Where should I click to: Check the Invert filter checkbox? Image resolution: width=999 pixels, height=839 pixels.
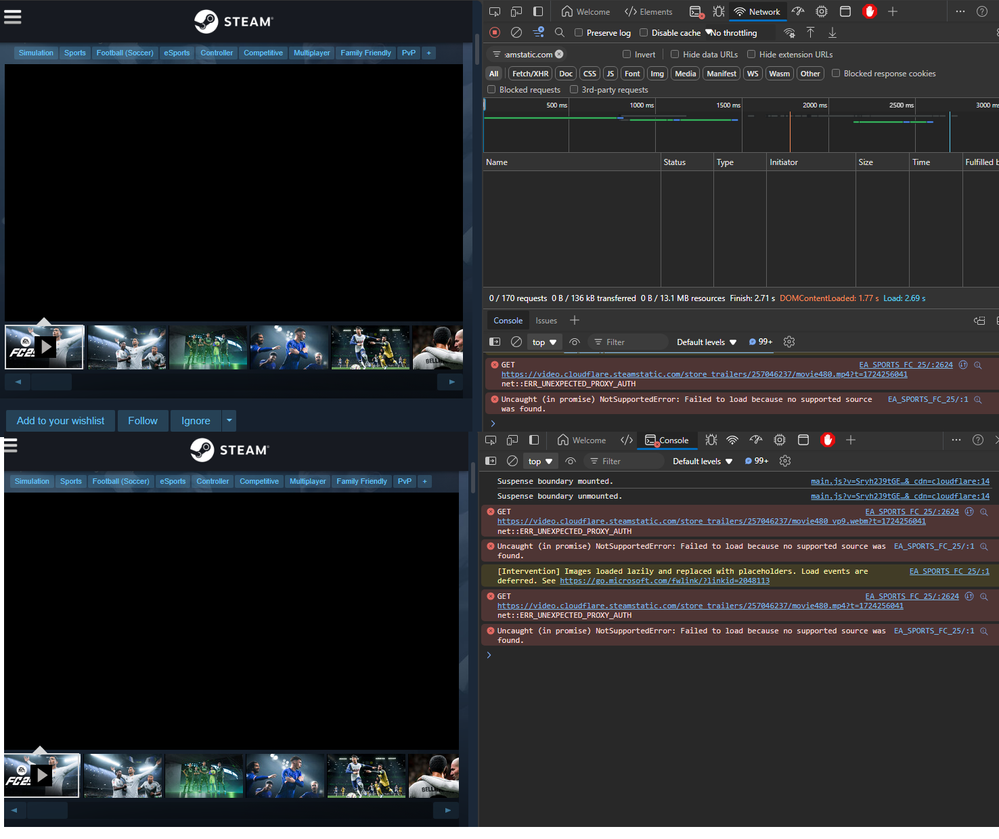click(x=627, y=55)
